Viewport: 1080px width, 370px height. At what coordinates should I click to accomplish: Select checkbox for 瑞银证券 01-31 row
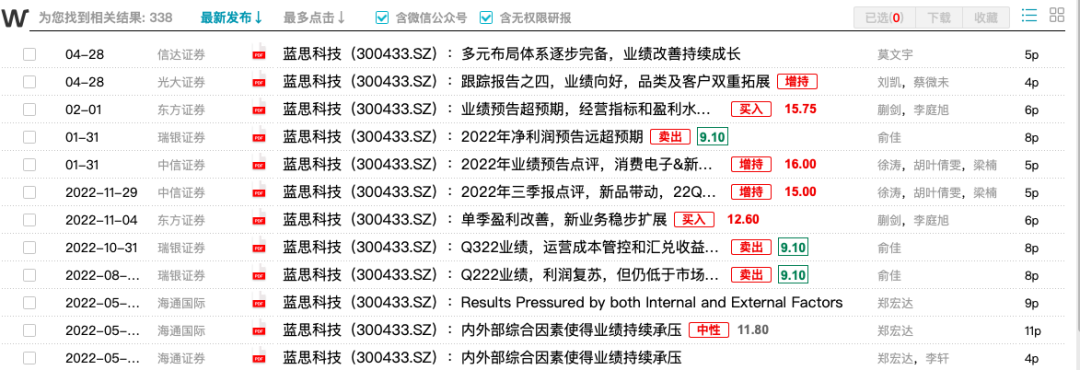tap(30, 137)
